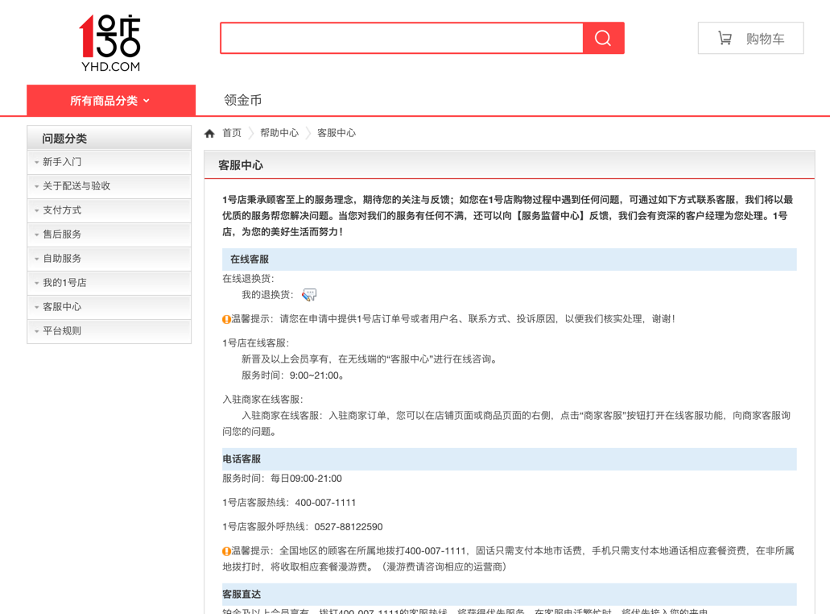Click the YHD.COM 1号店 logo

click(110, 43)
